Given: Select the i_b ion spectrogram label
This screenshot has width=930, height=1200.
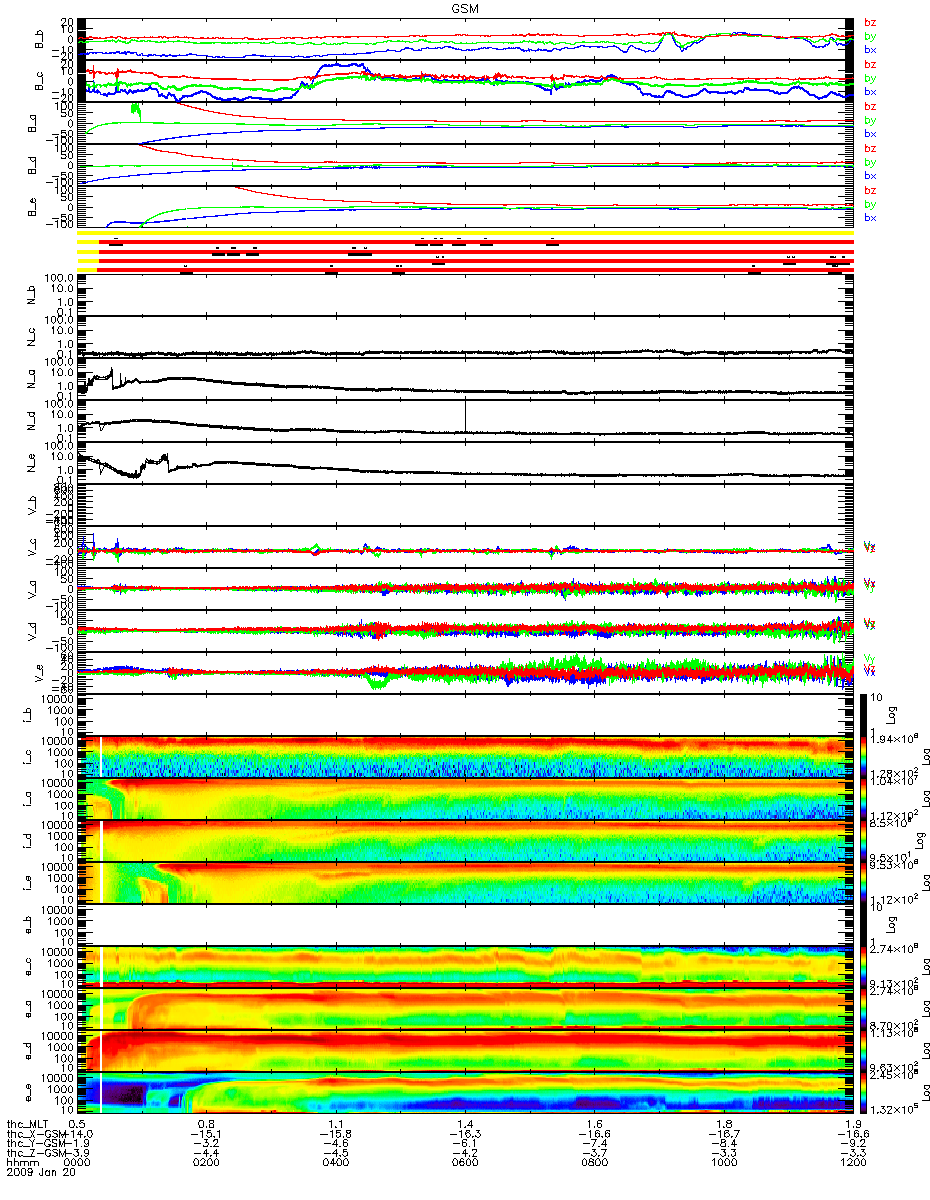Looking at the screenshot, I should [x=27, y=715].
